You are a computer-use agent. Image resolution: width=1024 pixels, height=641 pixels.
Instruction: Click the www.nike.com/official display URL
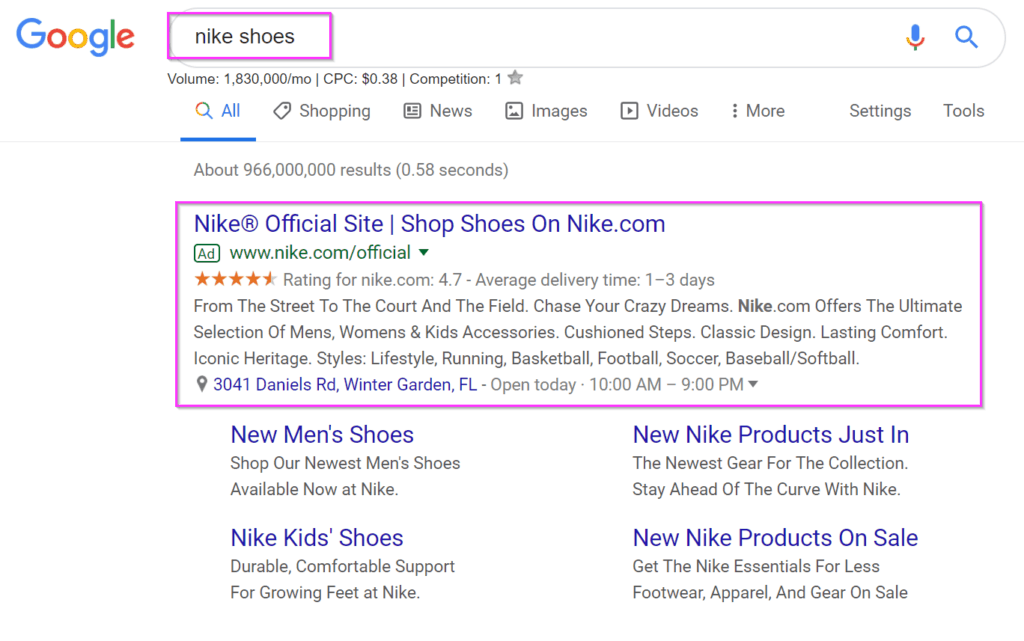[x=320, y=253]
